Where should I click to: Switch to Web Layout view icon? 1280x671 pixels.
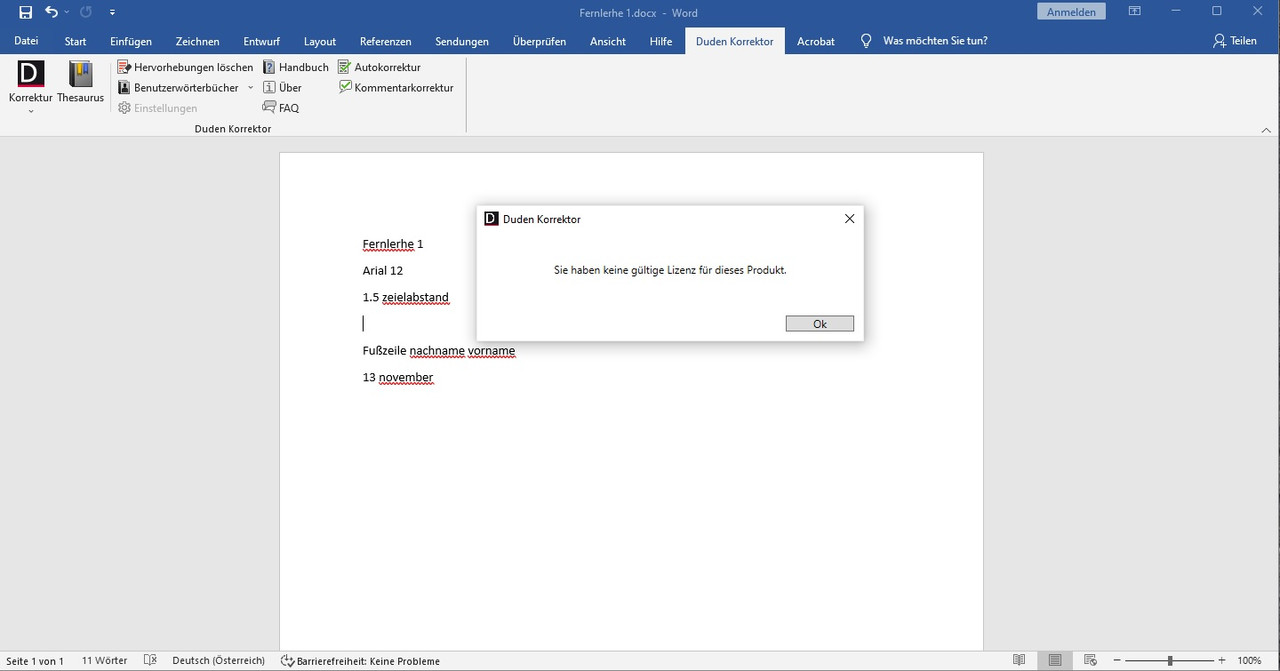(1091, 661)
